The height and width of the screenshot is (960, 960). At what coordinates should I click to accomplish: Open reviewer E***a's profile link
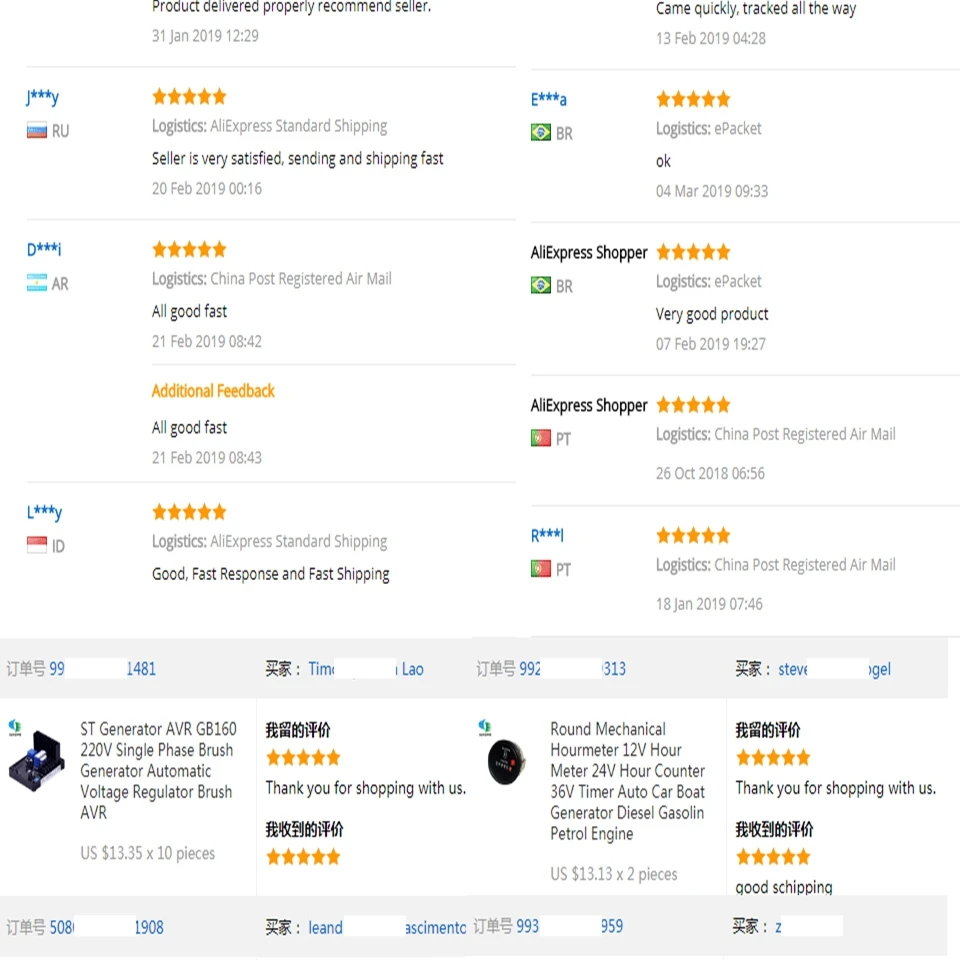(x=549, y=100)
